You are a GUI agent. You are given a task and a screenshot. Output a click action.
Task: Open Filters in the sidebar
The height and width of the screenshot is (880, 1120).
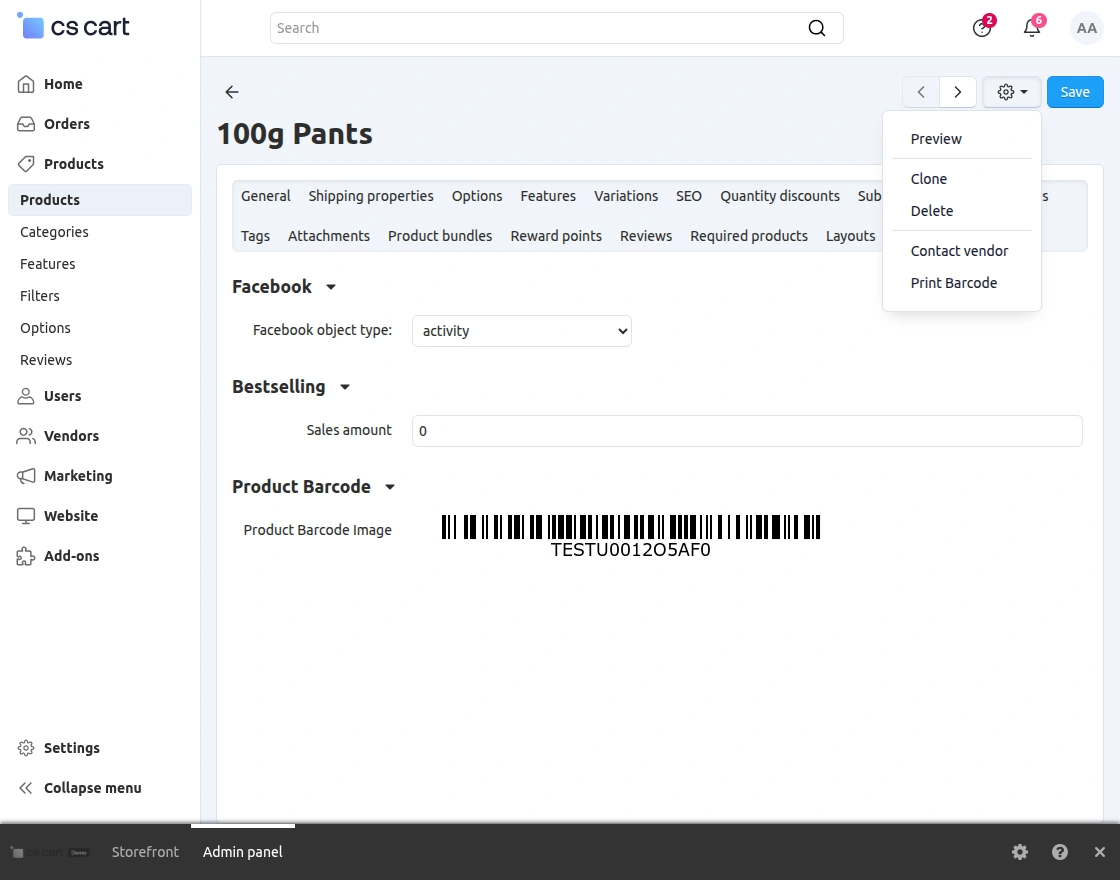(x=40, y=296)
